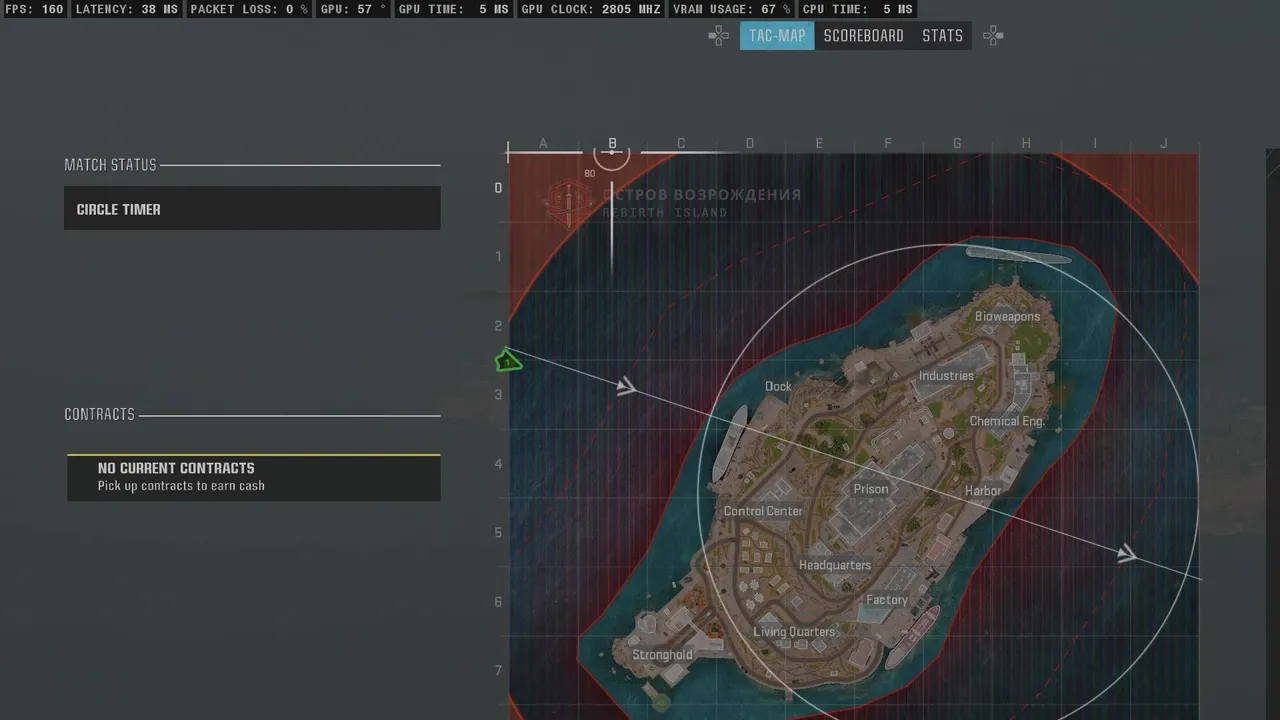Click the Control Center location label
The height and width of the screenshot is (720, 1280).
[x=763, y=511]
